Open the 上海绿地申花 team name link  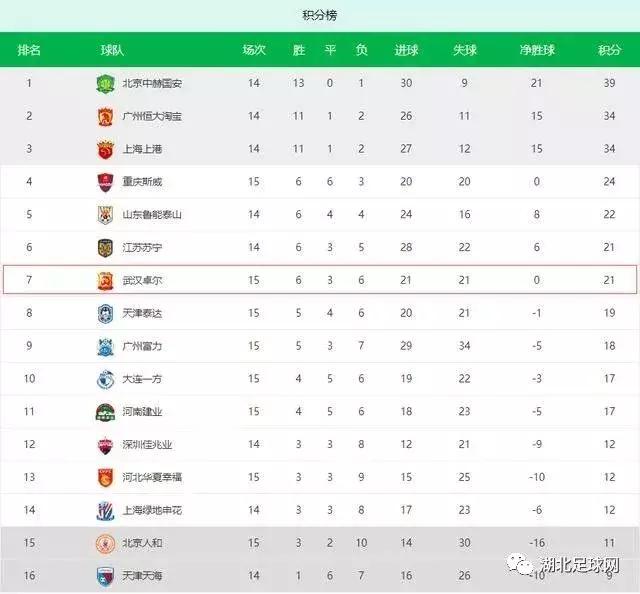(x=151, y=510)
